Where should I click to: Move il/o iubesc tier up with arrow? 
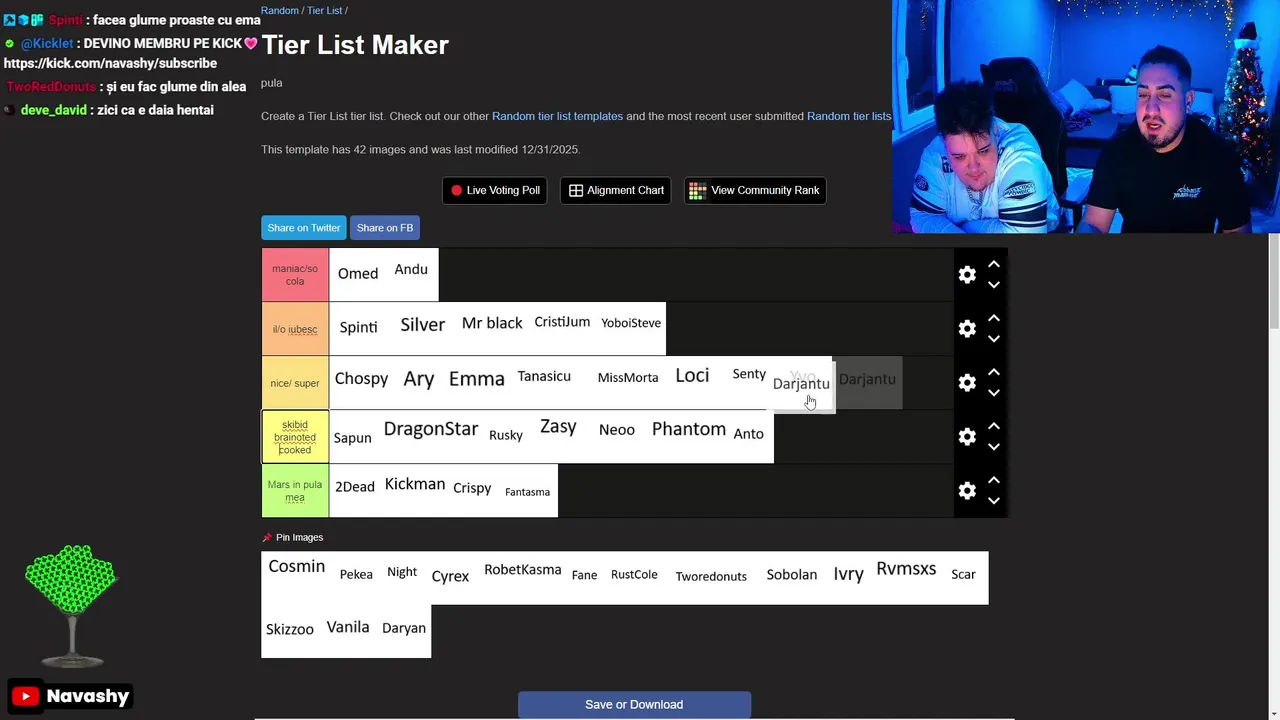[994, 319]
